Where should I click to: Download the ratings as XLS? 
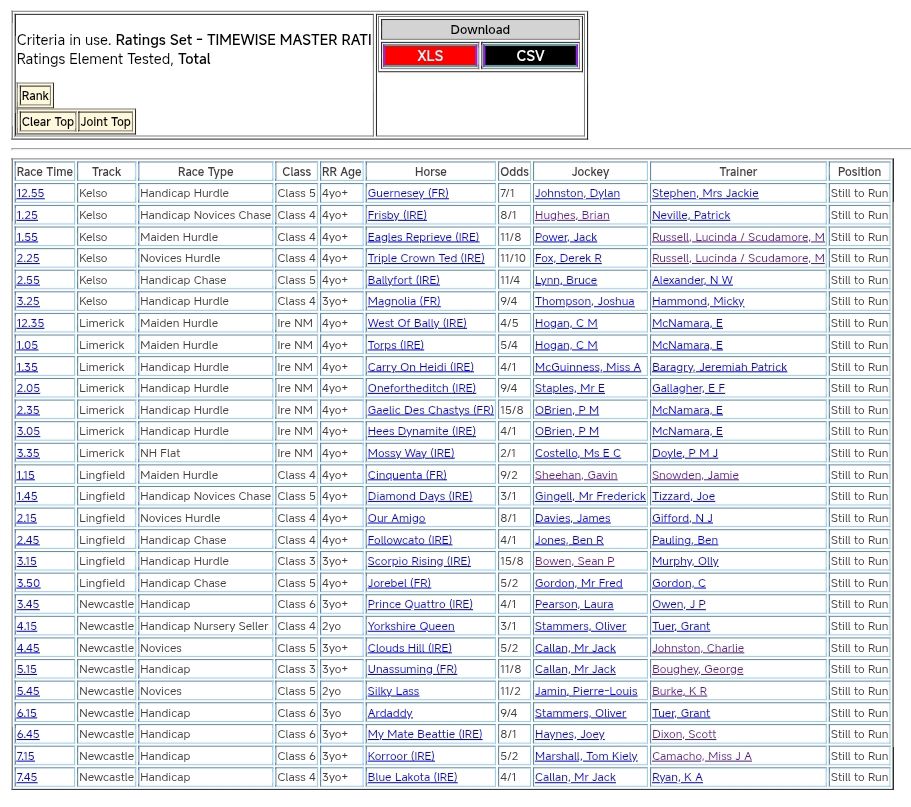coord(430,56)
